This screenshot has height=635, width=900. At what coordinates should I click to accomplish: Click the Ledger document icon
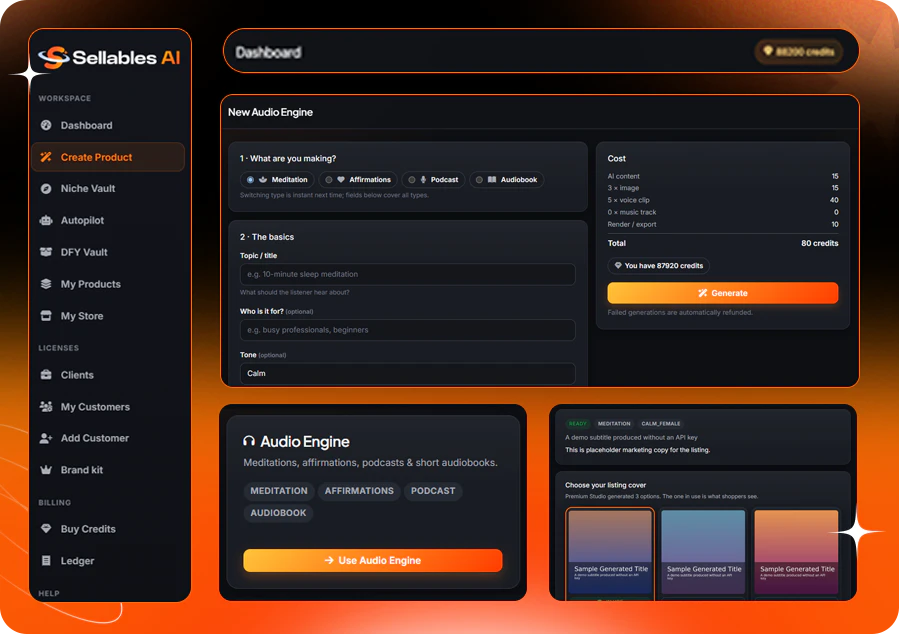[x=46, y=561]
